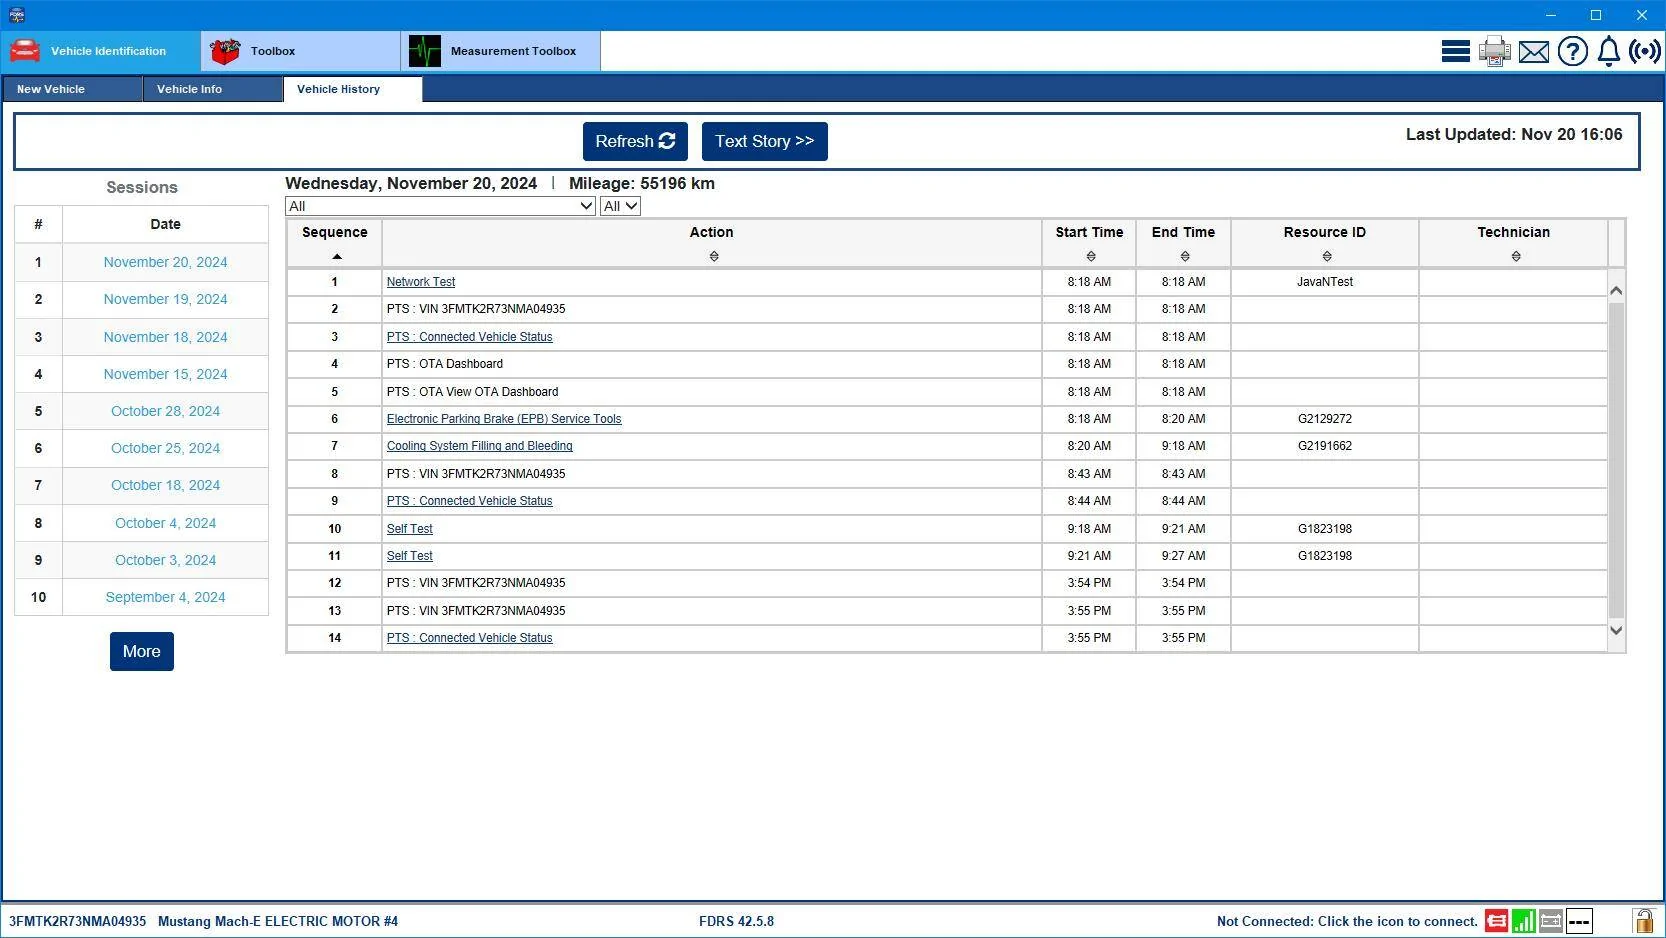
Task: Click the table scrollbar down arrow
Action: click(1616, 630)
